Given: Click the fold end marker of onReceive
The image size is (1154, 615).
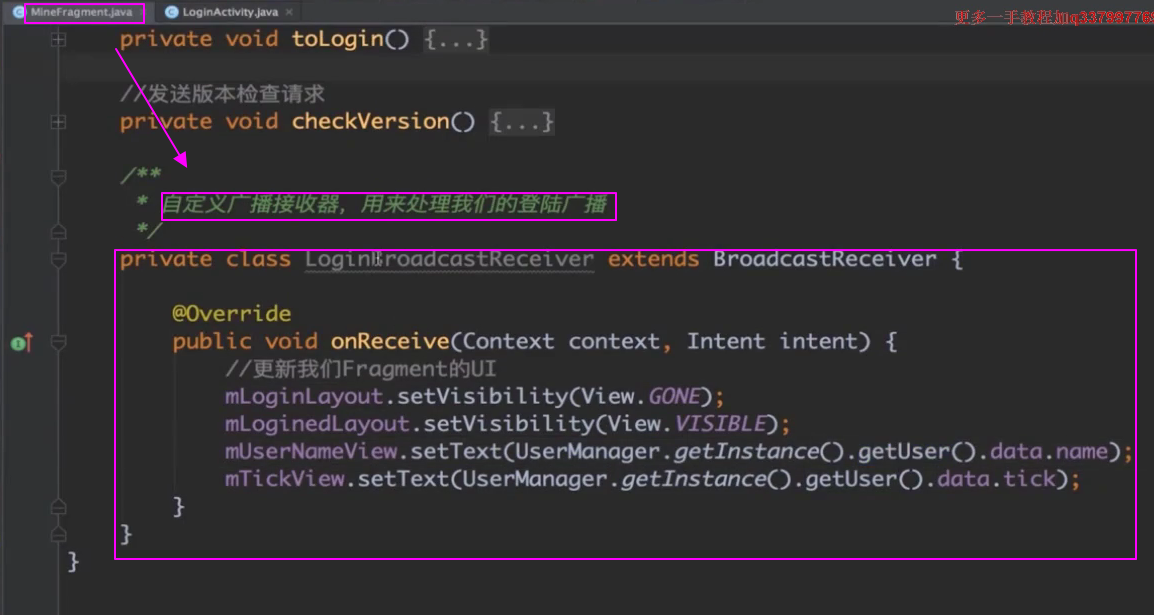Looking at the screenshot, I should (x=58, y=507).
